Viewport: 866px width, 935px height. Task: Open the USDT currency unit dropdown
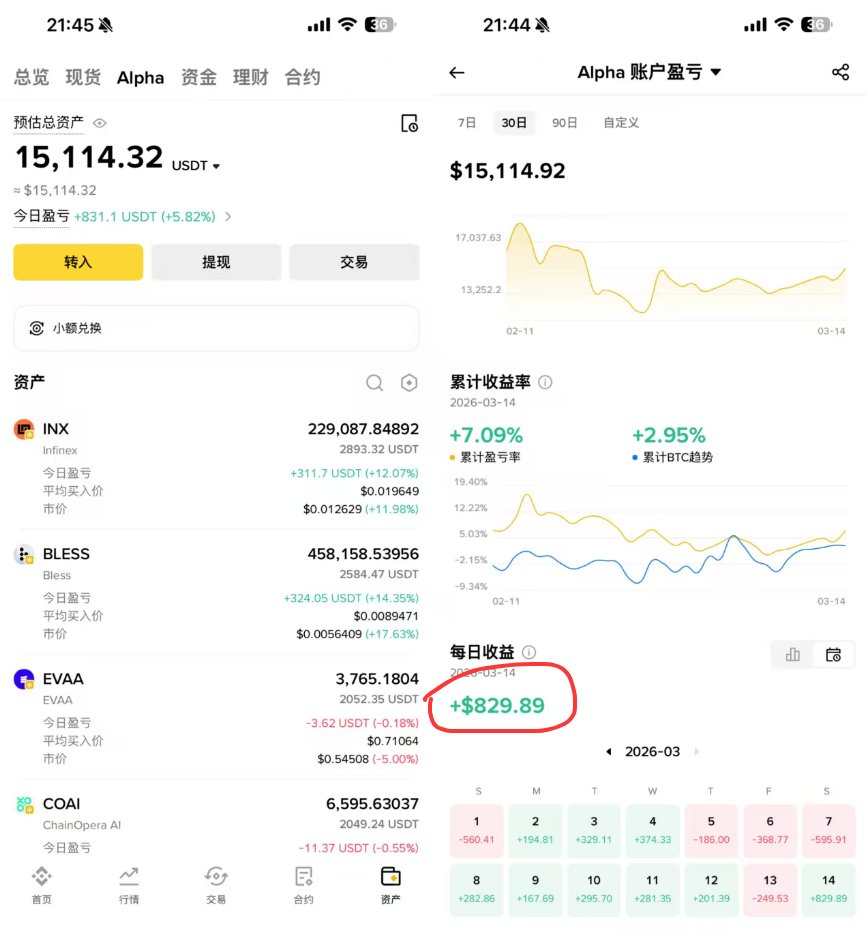196,166
